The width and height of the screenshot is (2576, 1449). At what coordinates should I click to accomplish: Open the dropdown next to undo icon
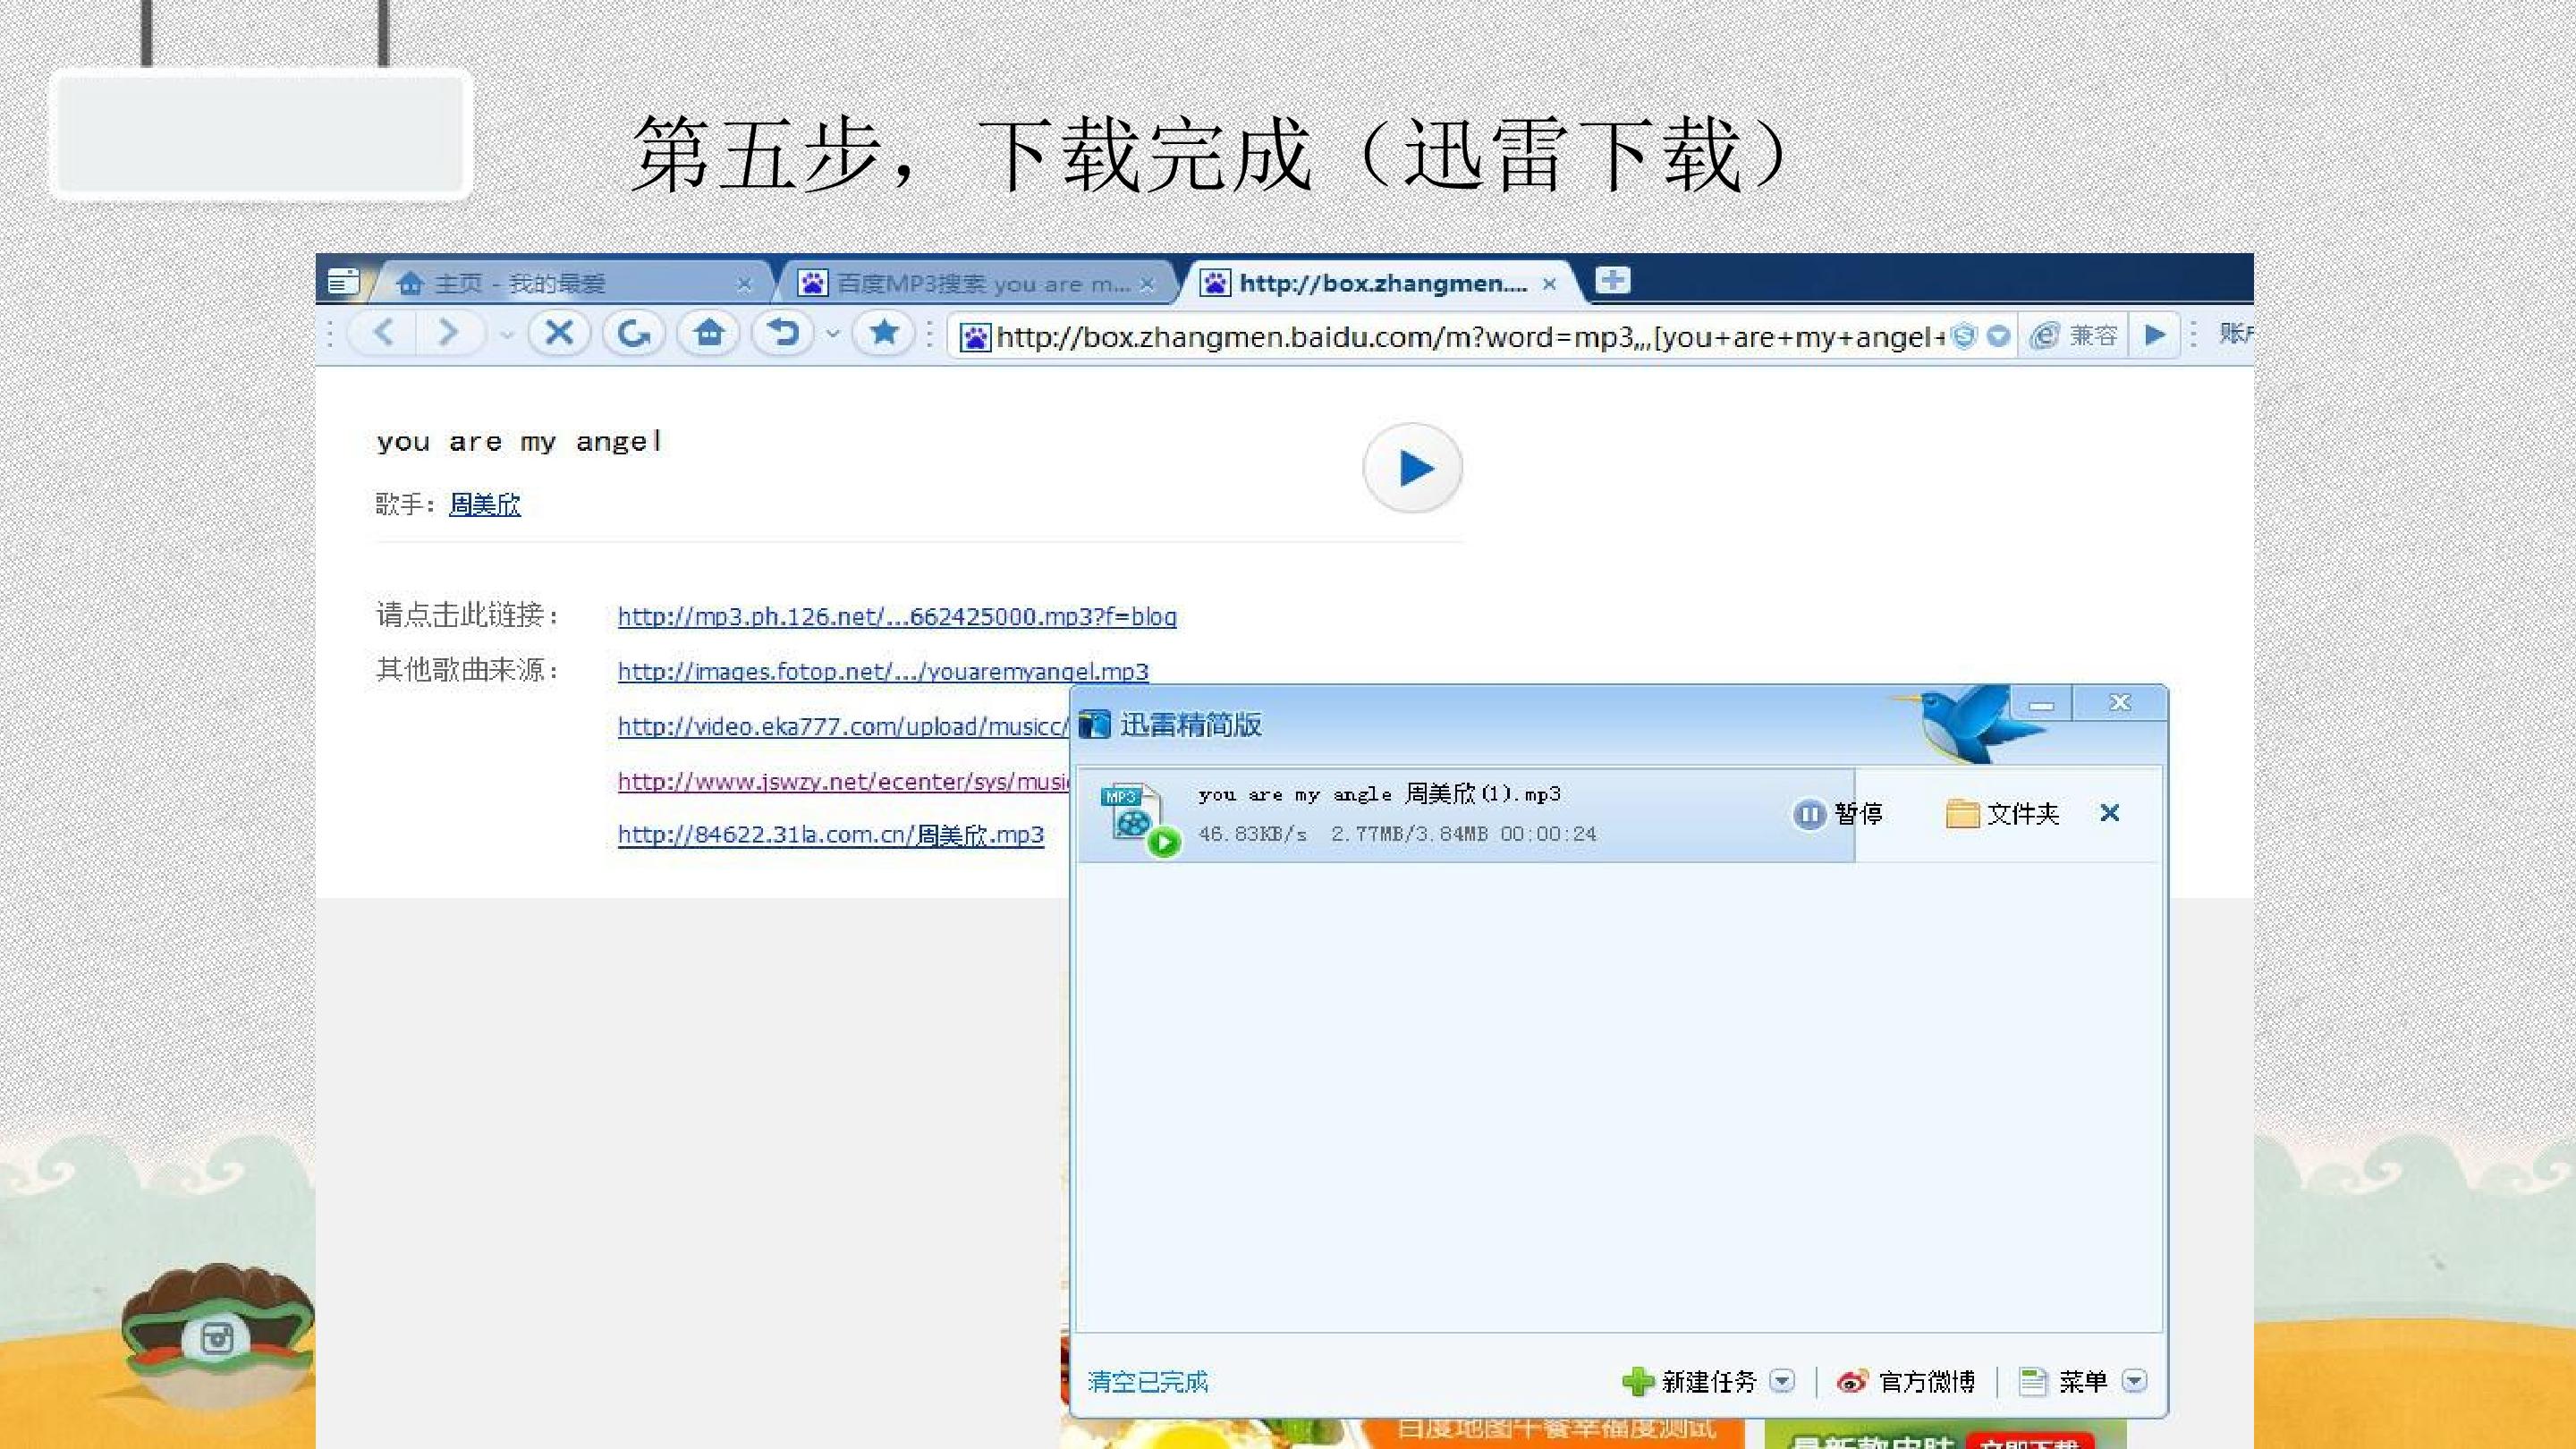point(832,333)
